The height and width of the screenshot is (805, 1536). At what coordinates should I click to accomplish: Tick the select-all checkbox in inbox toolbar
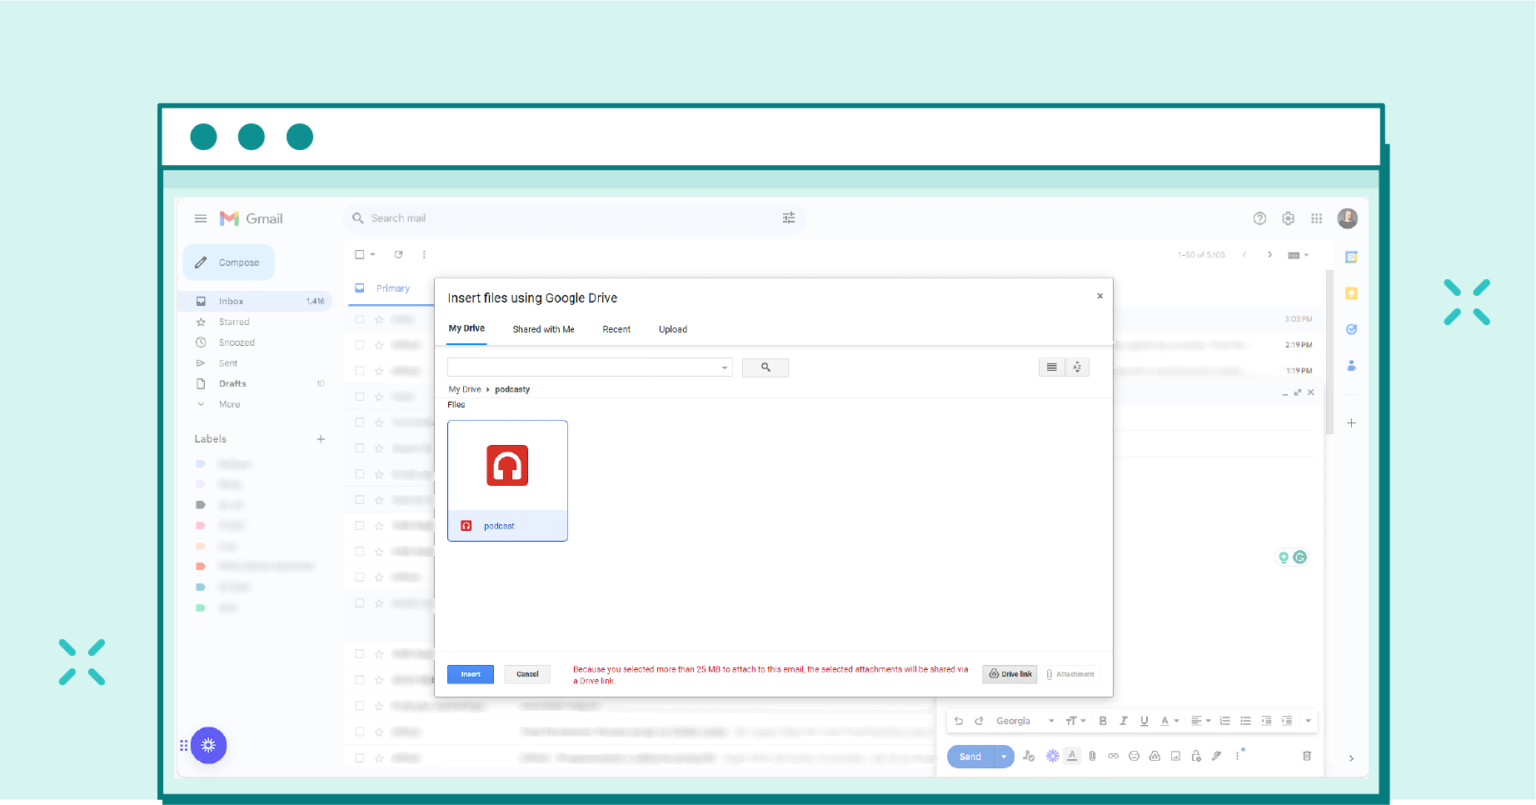(360, 255)
